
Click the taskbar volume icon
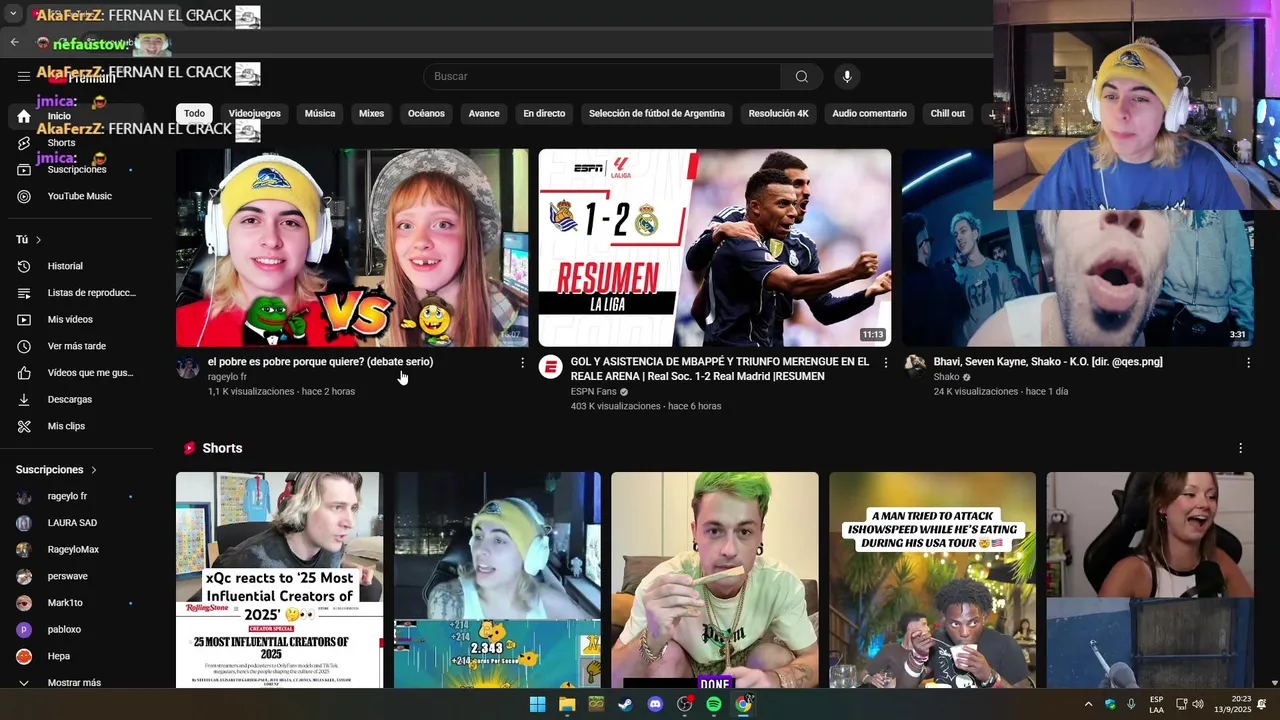(x=1198, y=704)
